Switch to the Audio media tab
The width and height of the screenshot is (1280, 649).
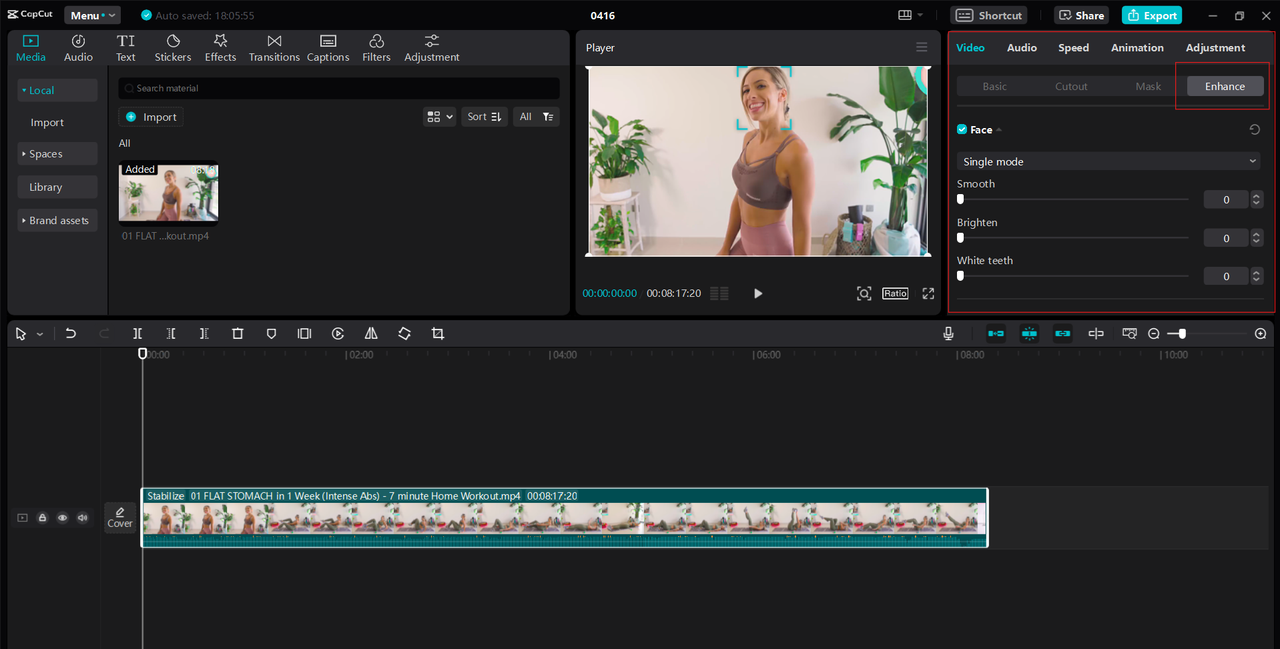[78, 48]
